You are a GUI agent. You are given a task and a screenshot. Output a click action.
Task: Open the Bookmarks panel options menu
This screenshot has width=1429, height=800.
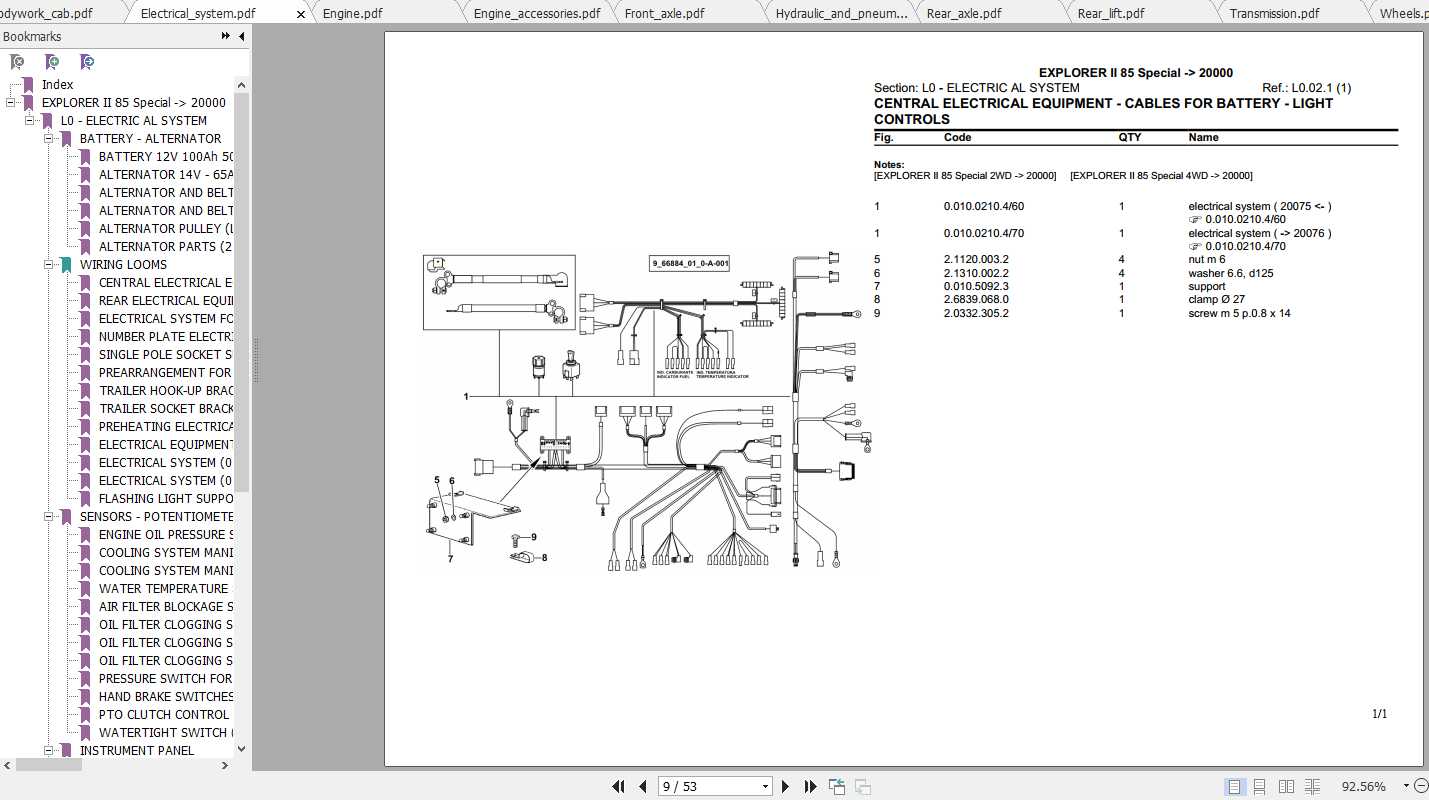click(227, 36)
